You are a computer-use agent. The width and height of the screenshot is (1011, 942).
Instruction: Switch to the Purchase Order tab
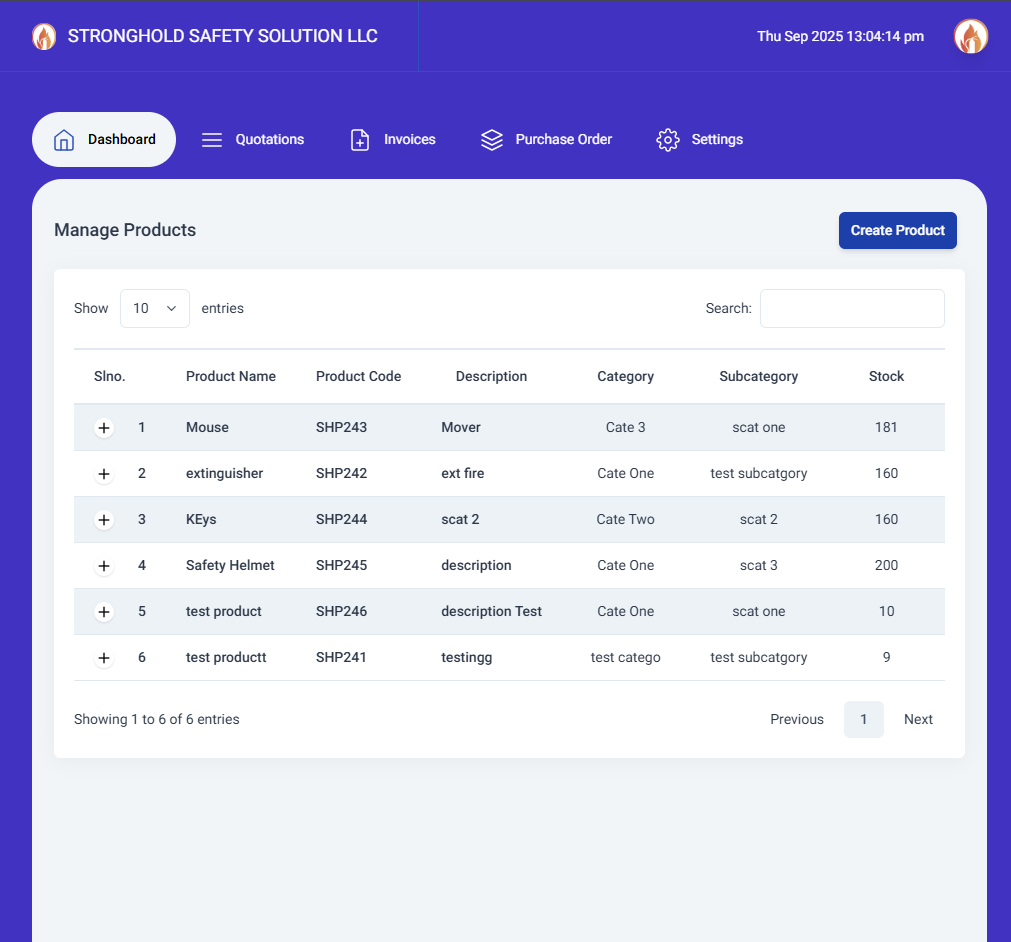click(x=563, y=140)
